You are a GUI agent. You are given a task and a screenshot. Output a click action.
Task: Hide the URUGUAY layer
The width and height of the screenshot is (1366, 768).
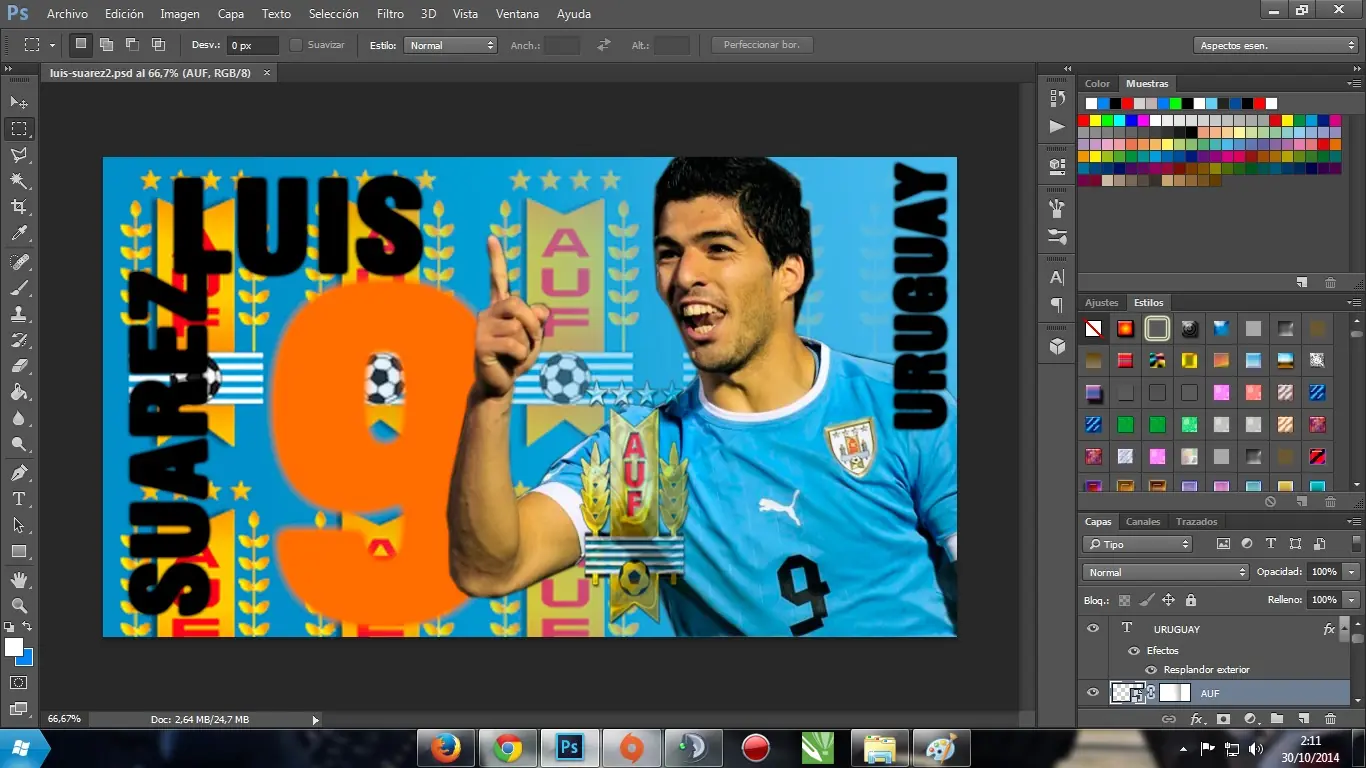[x=1093, y=629]
